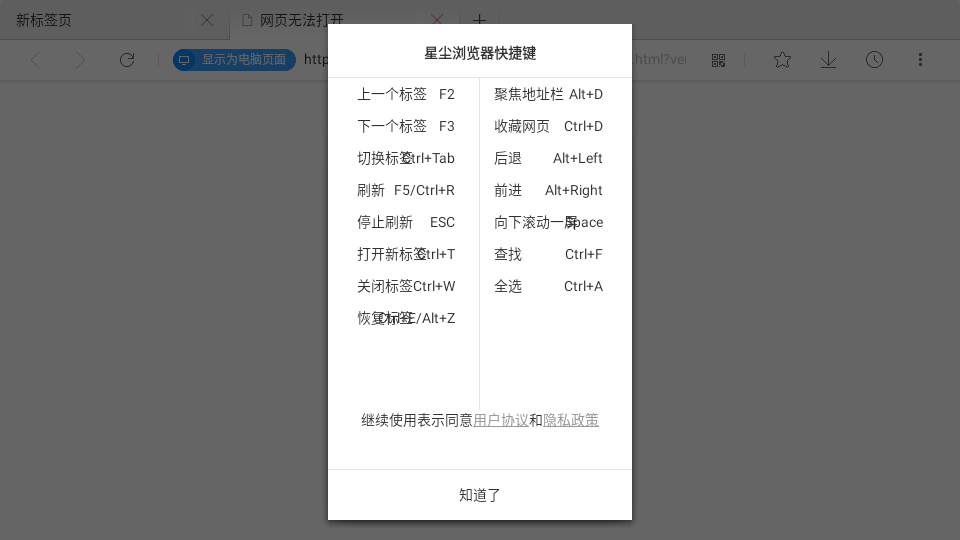Open the three-dot more menu
960x540 pixels.
pos(920,60)
